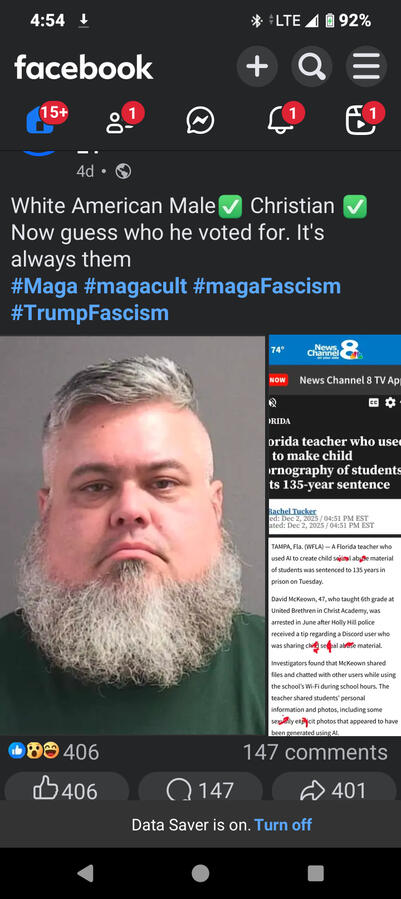401x899 pixels.
Task: Open the 147 comments link
Action: [x=315, y=752]
